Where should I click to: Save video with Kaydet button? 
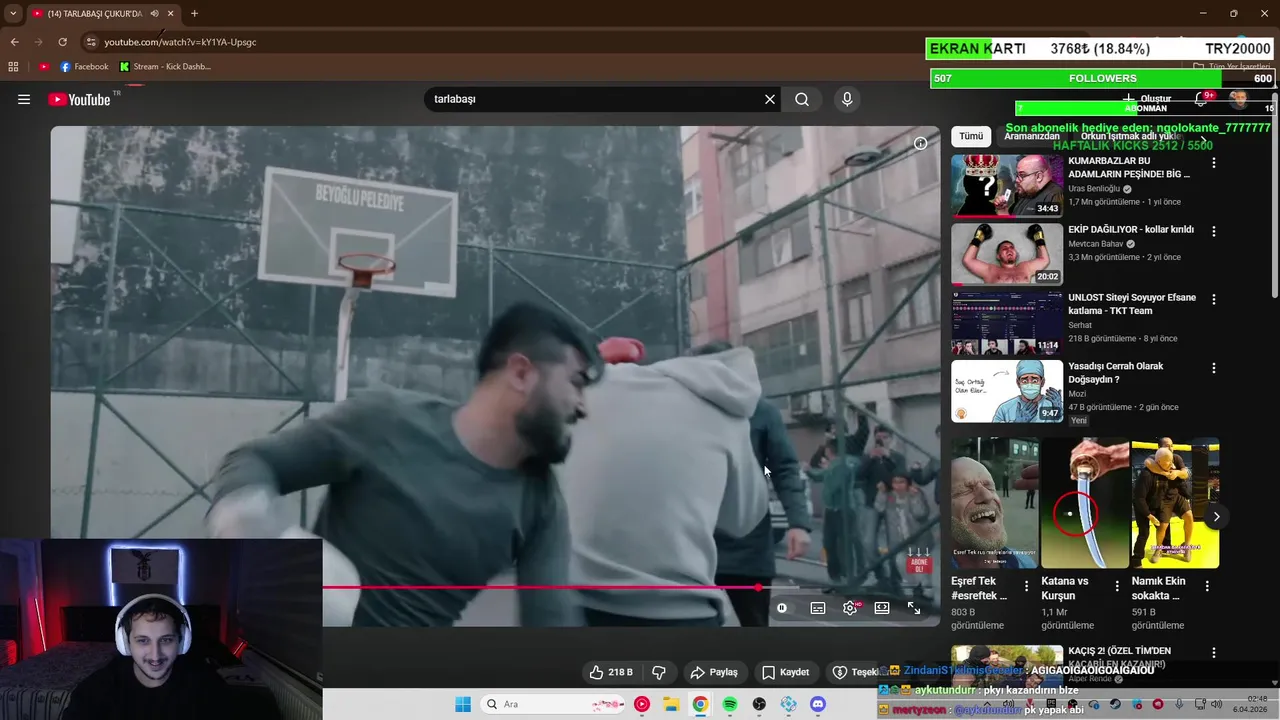(786, 672)
